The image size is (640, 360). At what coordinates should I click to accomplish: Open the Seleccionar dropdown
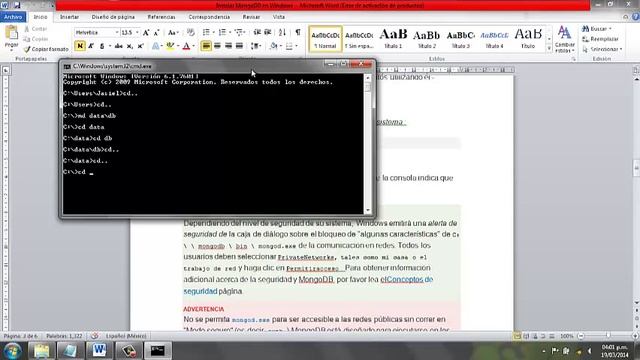(602, 49)
